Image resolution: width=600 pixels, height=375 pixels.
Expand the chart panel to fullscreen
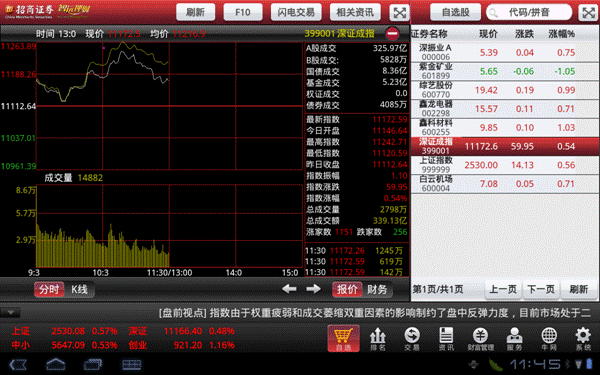(x=399, y=13)
